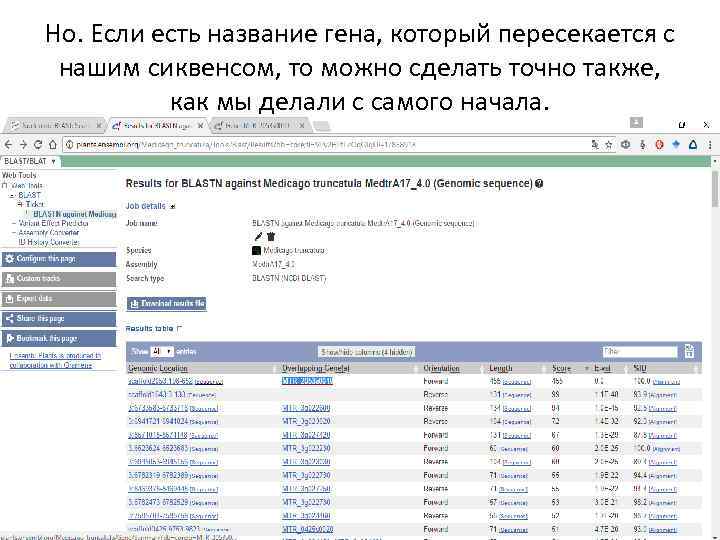
Task: Click Share this page button
Action: point(59,318)
